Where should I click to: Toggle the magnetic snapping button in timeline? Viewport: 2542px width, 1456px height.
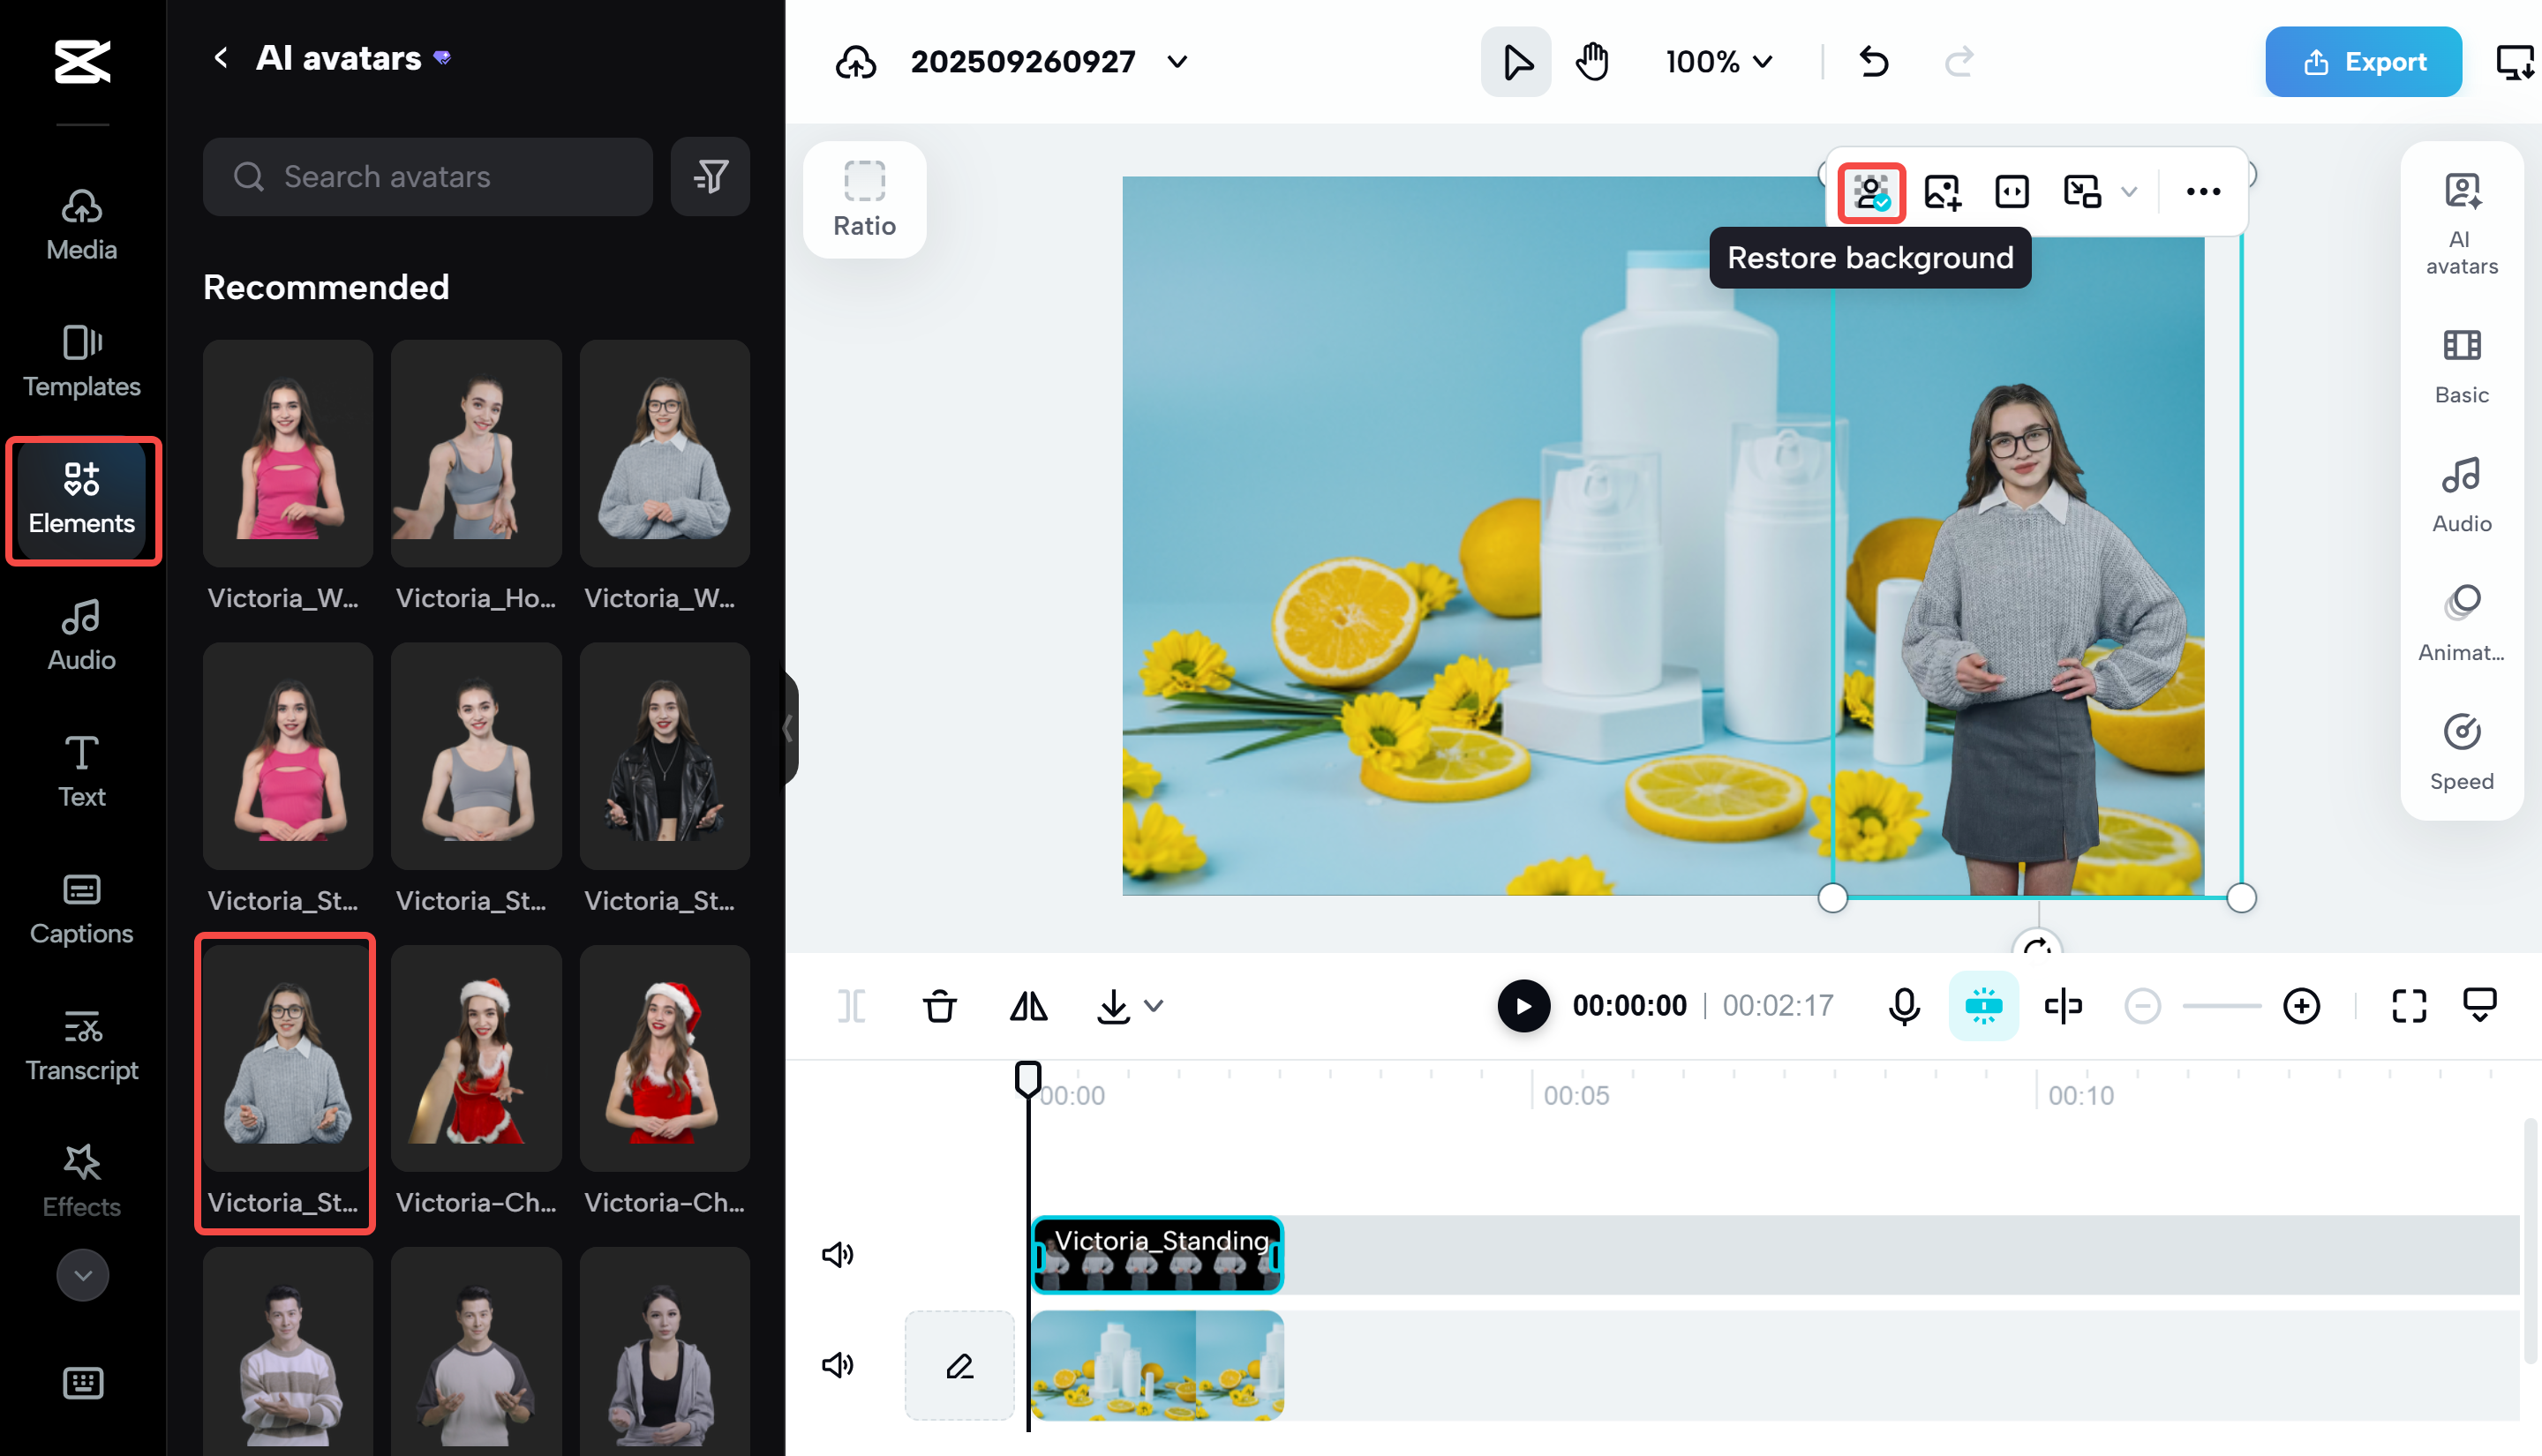point(1984,1006)
